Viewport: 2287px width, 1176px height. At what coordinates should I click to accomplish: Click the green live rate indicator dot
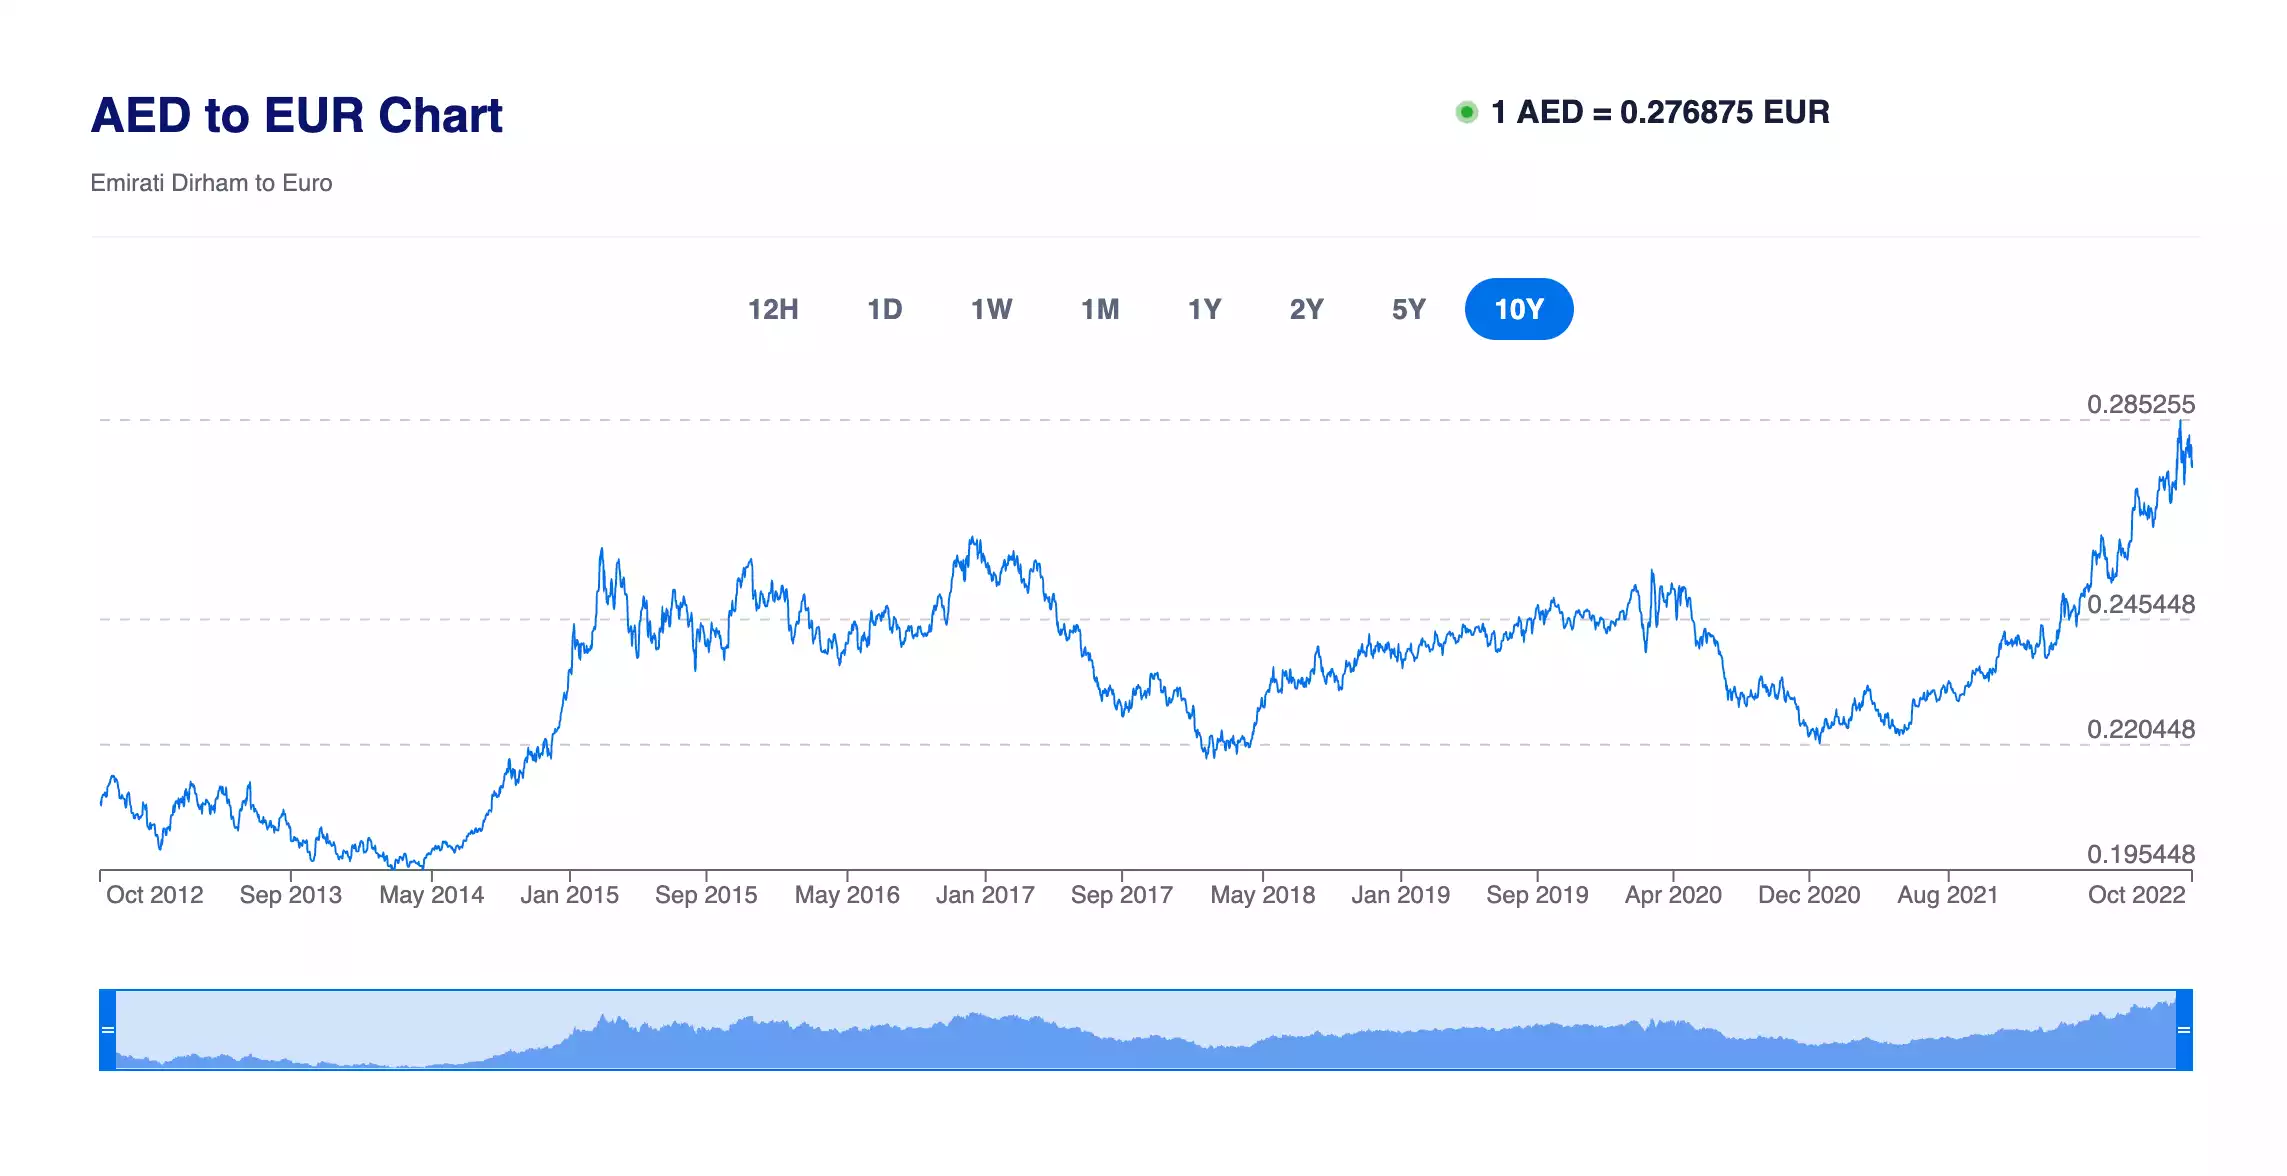[x=1466, y=112]
